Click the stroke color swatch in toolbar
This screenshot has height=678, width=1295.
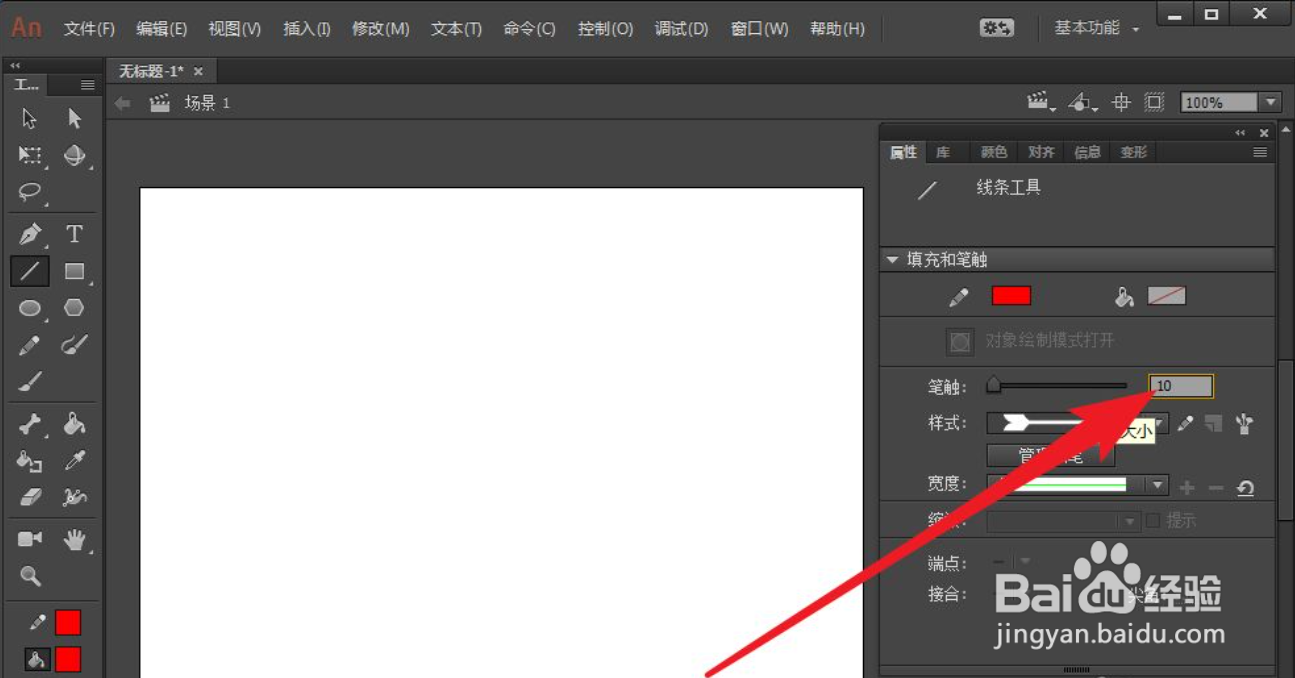coord(67,623)
